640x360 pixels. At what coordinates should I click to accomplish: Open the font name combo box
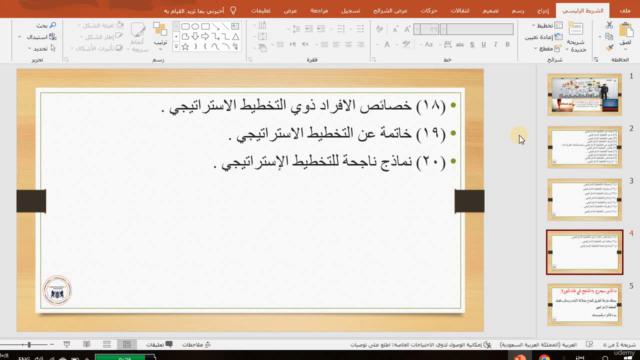477,29
